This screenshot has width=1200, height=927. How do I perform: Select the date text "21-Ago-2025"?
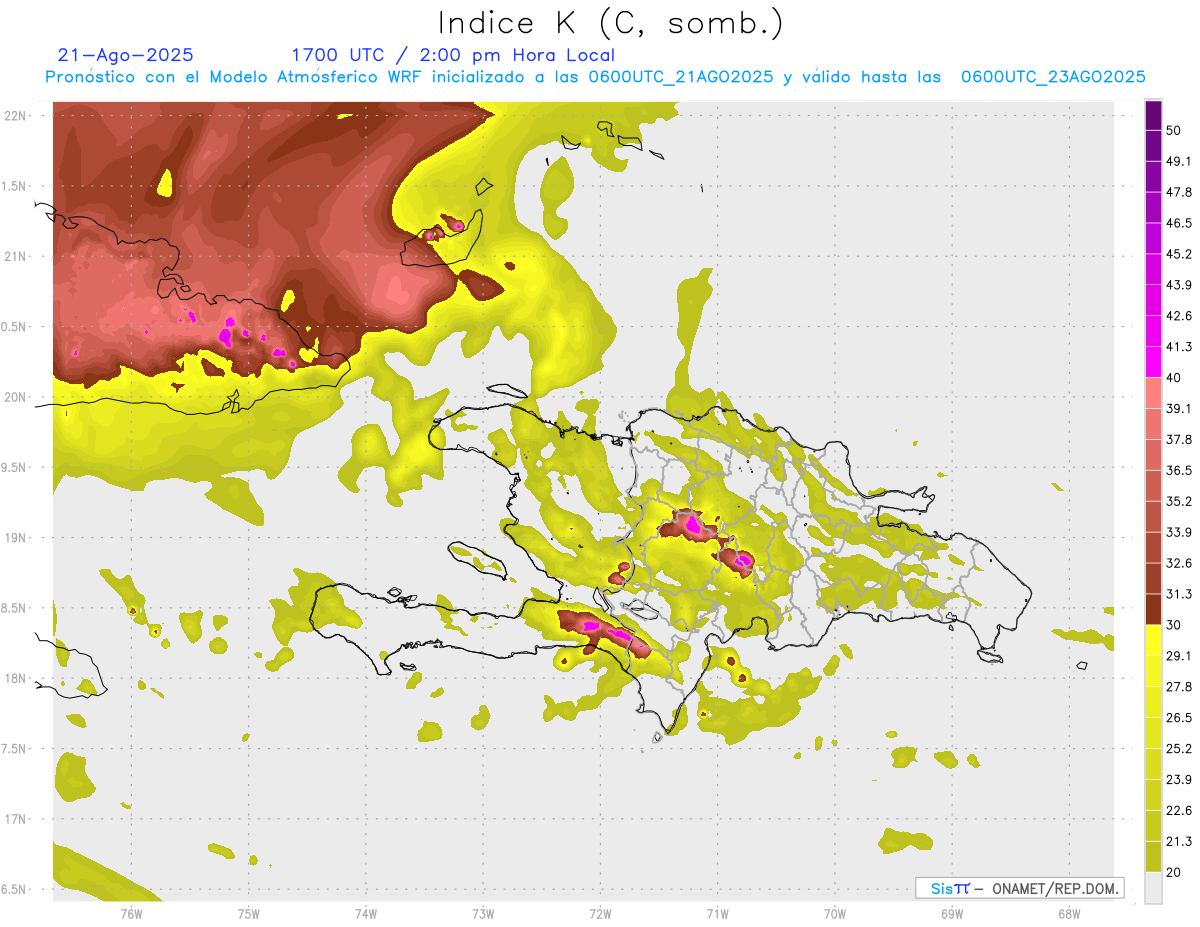126,55
